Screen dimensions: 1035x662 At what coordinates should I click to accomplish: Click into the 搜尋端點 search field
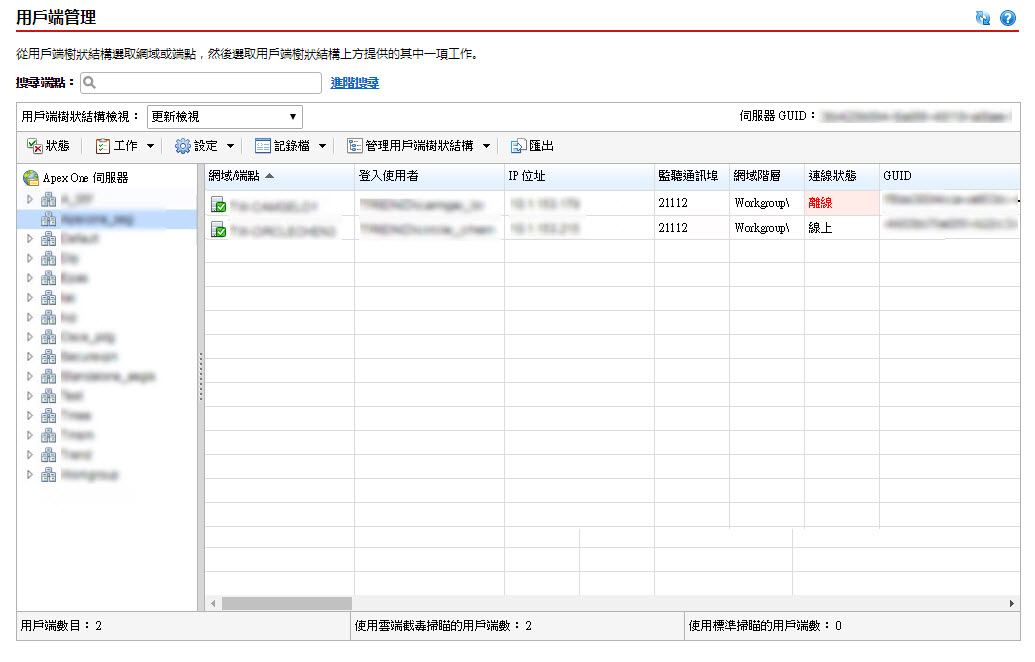pos(206,83)
